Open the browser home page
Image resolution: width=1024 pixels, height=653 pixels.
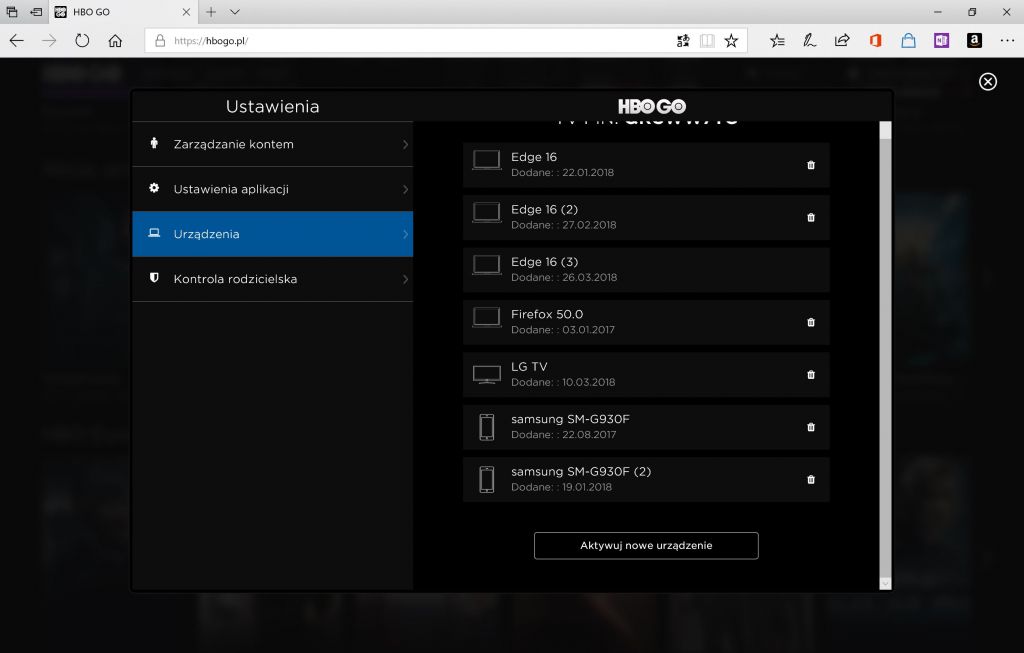click(115, 40)
